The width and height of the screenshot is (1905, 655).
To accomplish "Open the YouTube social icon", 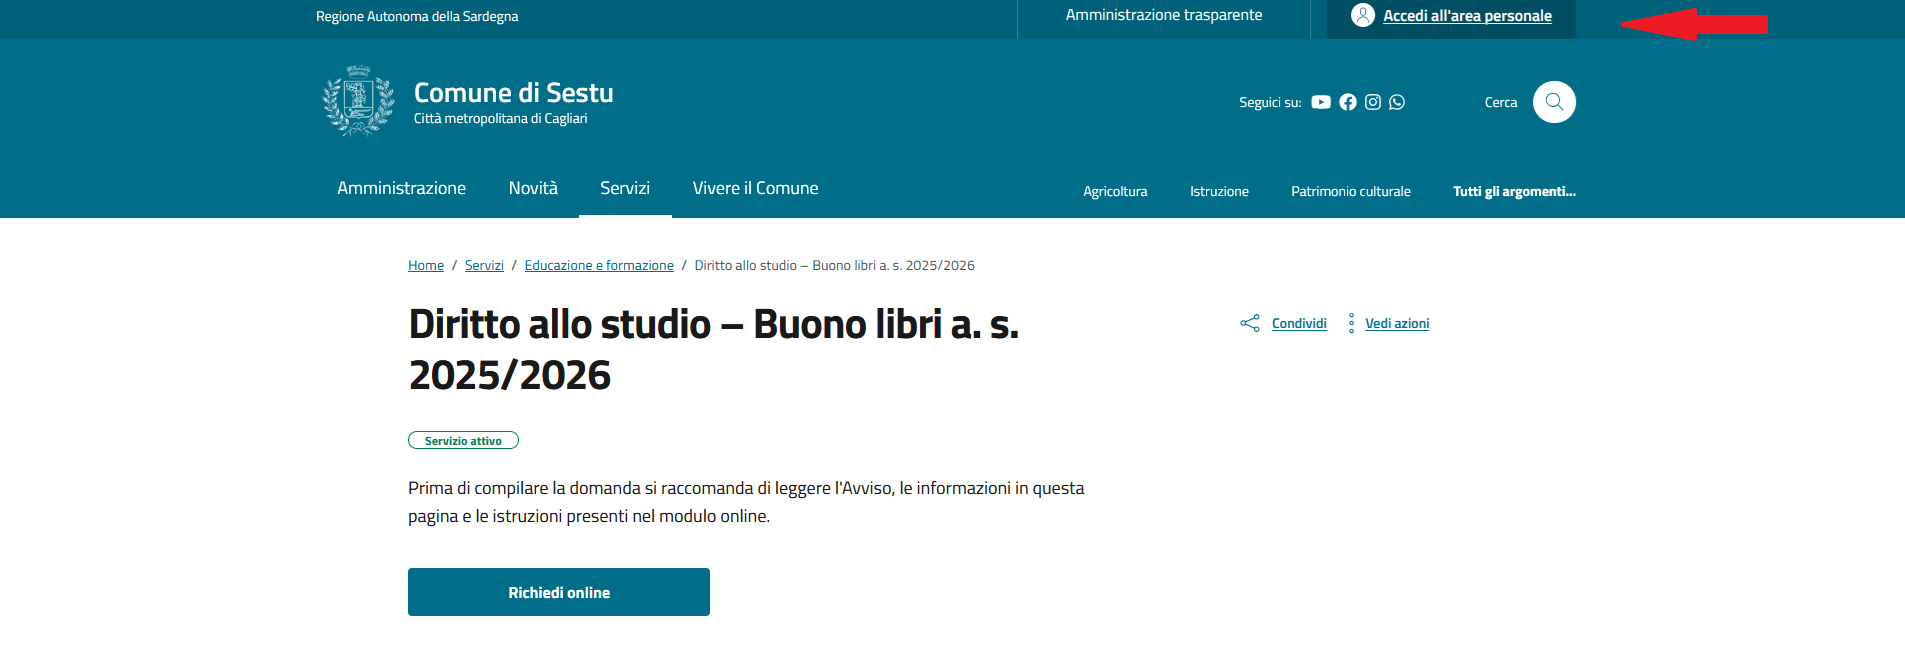I will (x=1321, y=102).
